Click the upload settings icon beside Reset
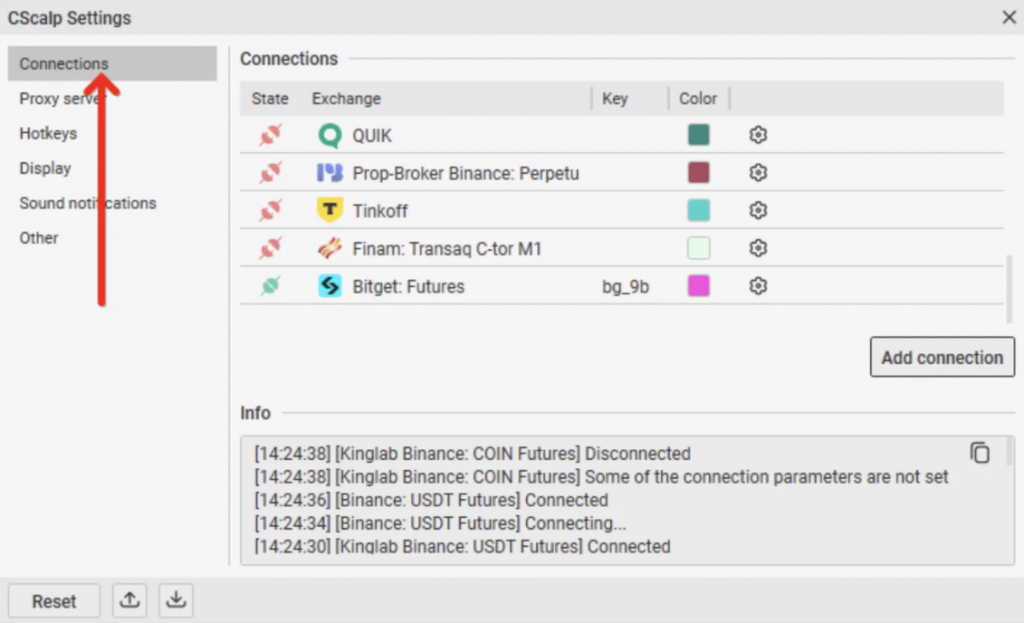This screenshot has width=1024, height=623. tap(130, 600)
